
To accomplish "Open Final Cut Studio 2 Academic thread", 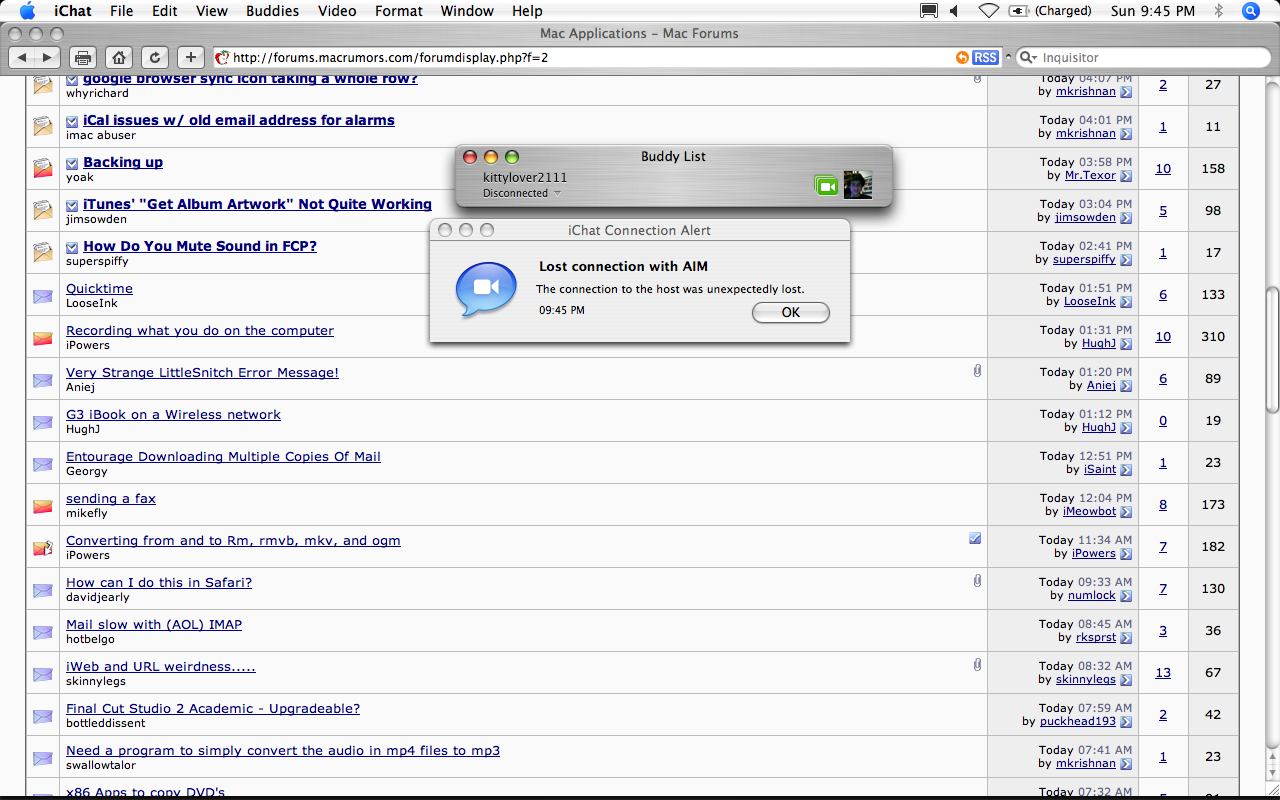I will (213, 708).
